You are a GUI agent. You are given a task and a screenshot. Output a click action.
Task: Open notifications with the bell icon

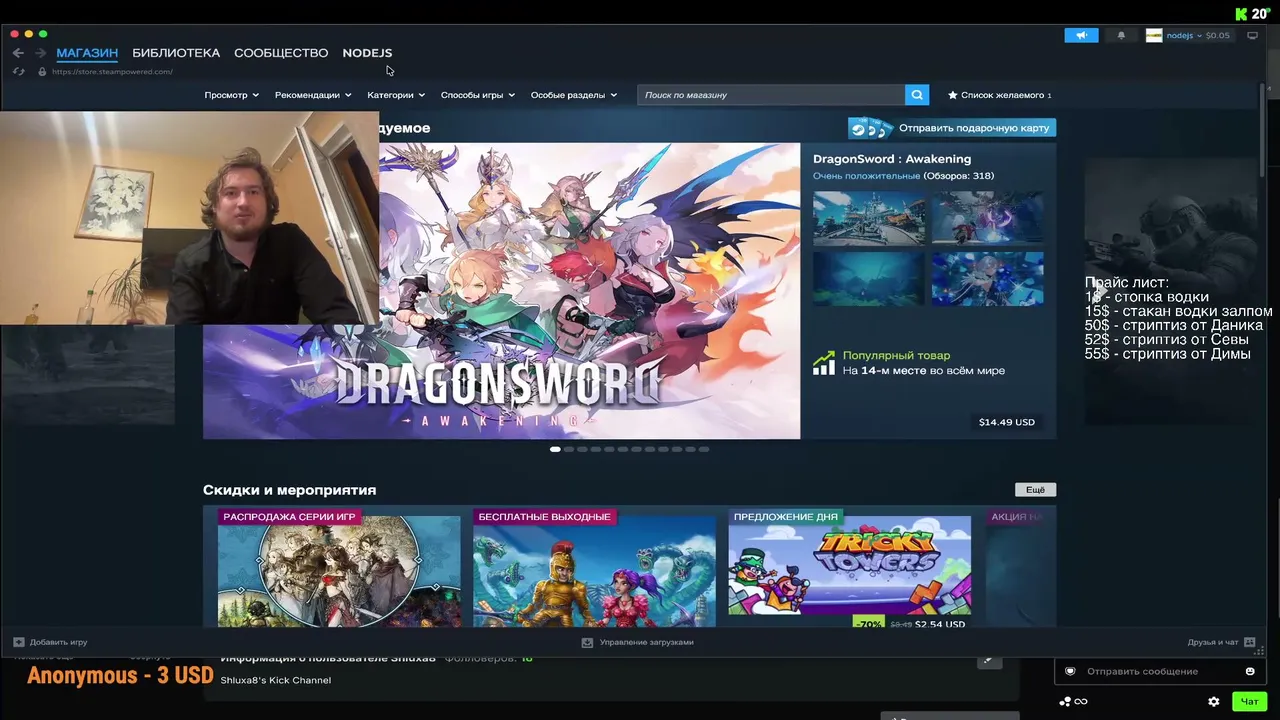[1121, 35]
